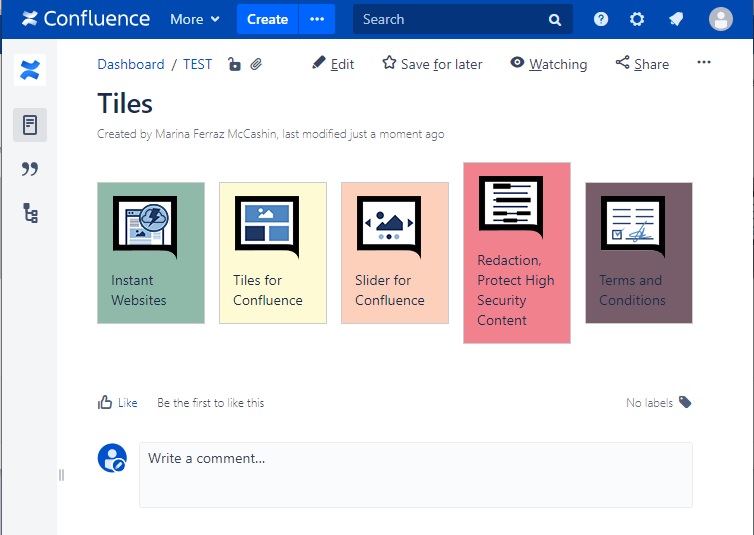Viewport: 754px width, 535px height.
Task: Click the Edit page button
Action: (x=333, y=64)
